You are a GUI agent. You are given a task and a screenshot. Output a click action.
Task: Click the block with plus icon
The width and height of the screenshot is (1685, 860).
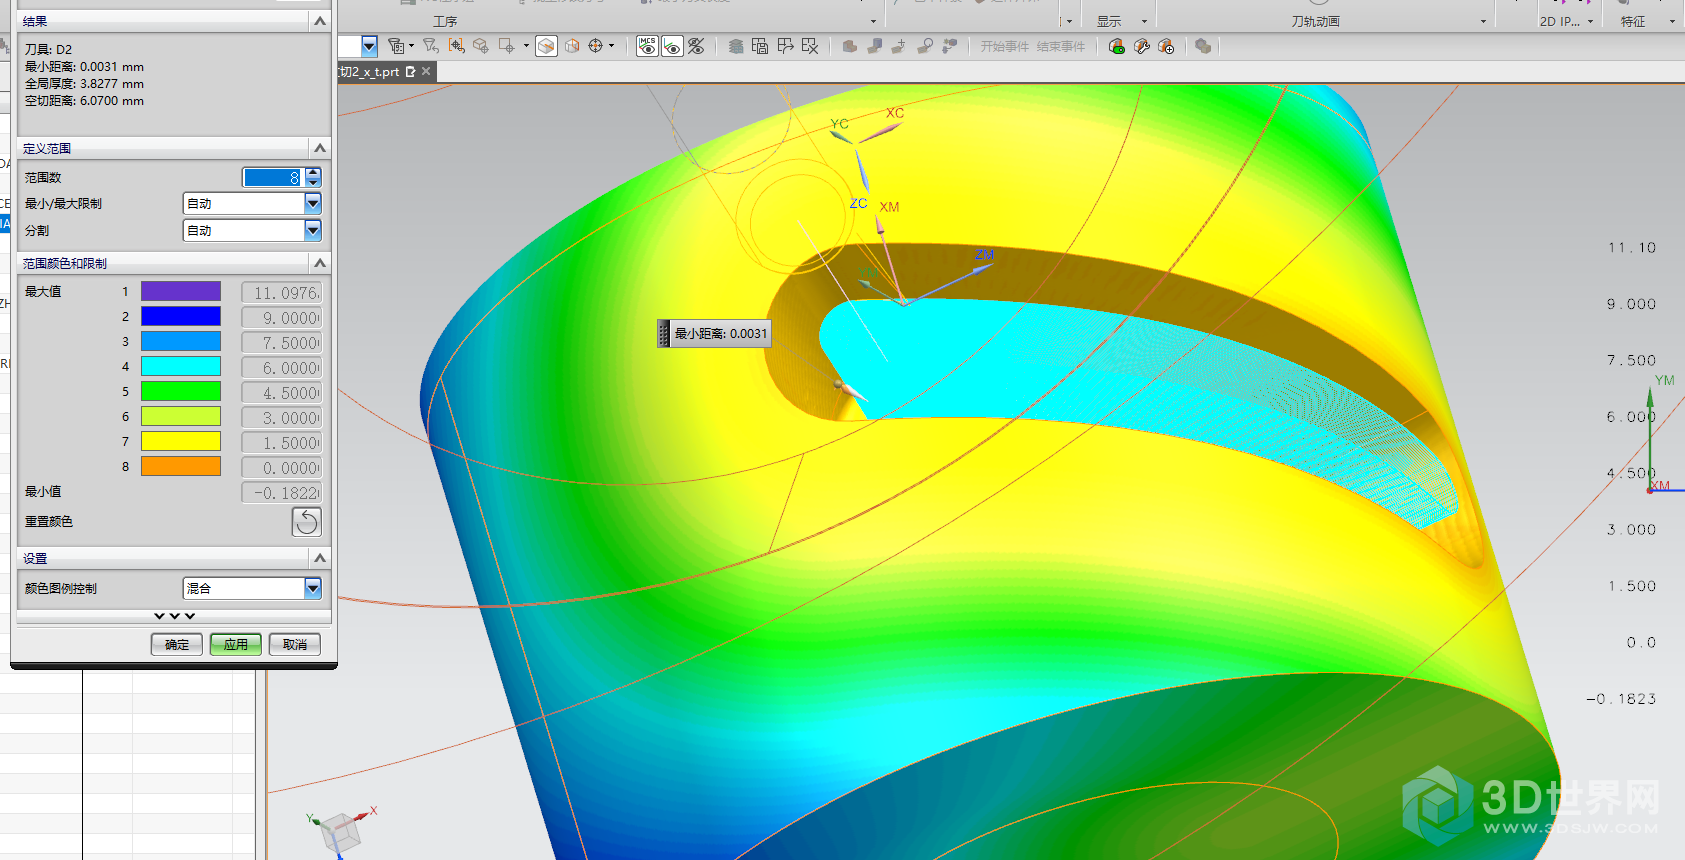point(1166,46)
